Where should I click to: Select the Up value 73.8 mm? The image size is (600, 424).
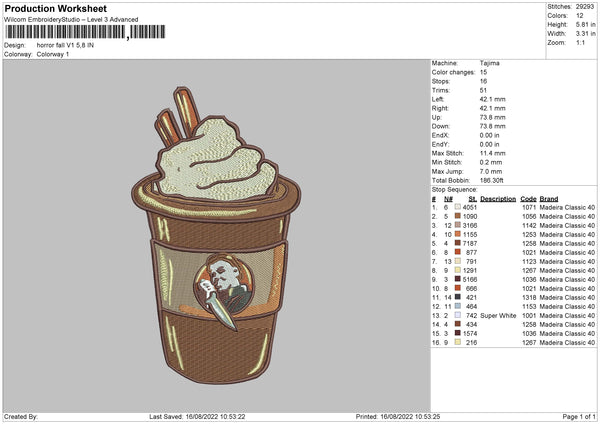coord(492,117)
